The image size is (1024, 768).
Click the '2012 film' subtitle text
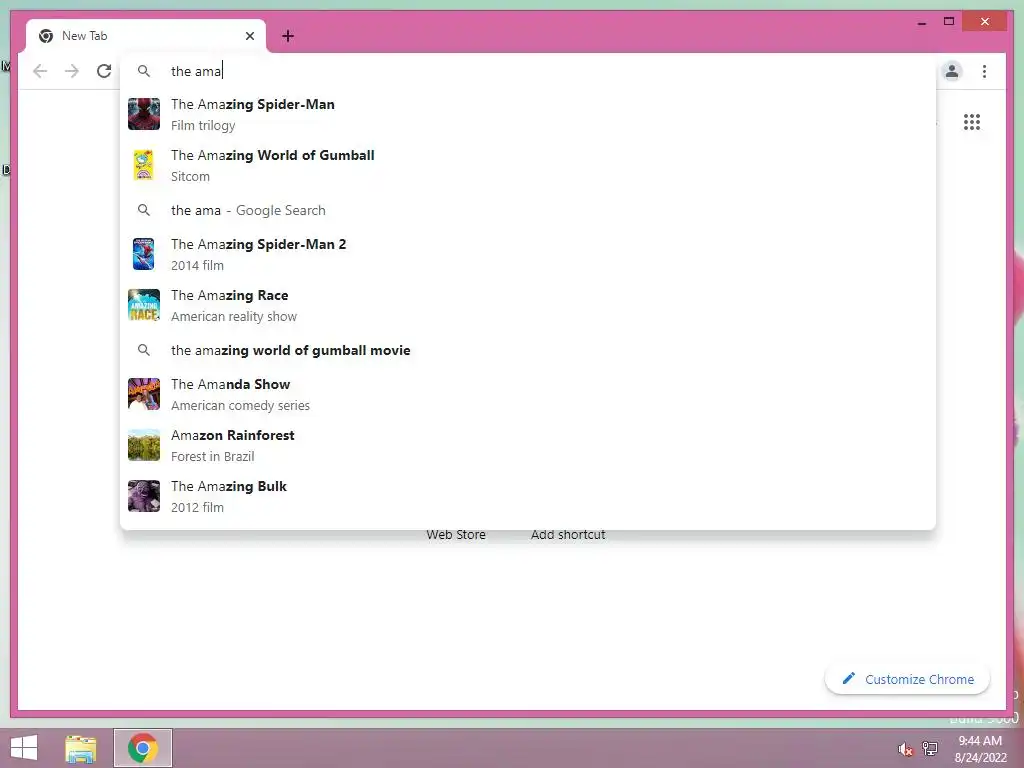197,507
